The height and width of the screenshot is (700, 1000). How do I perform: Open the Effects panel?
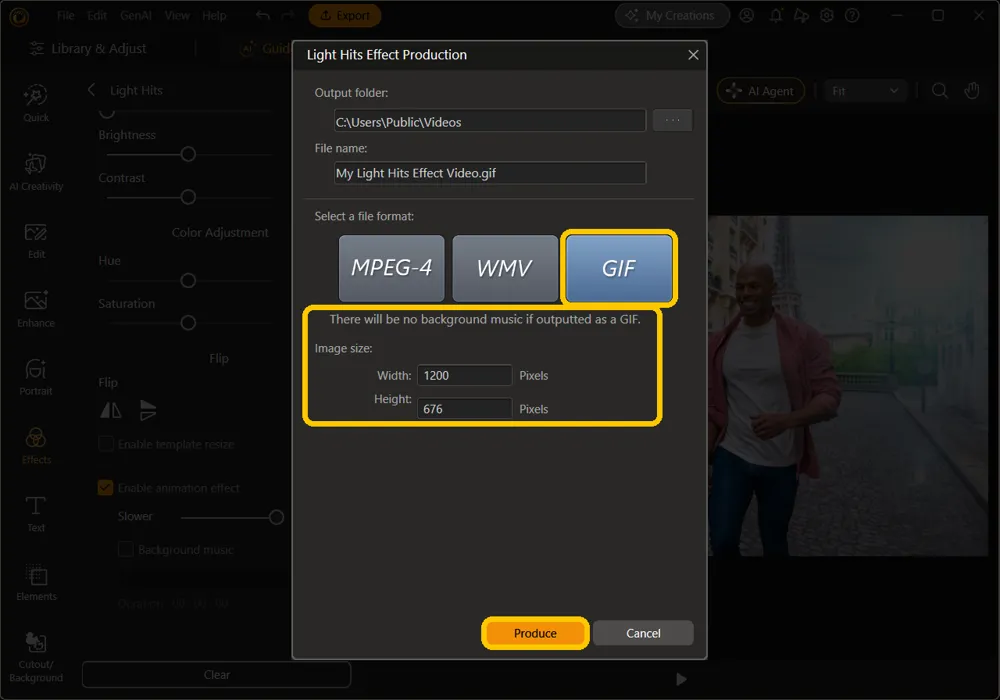[36, 445]
